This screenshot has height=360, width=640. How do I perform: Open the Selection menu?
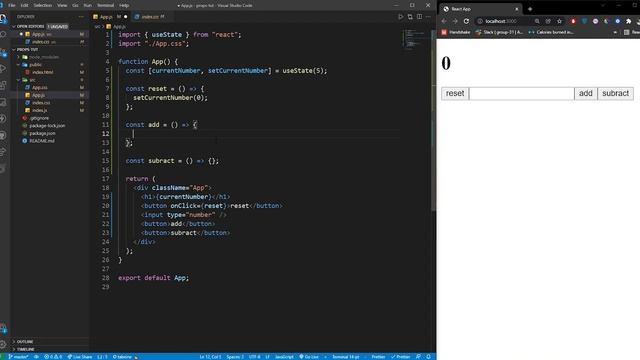coord(43,5)
